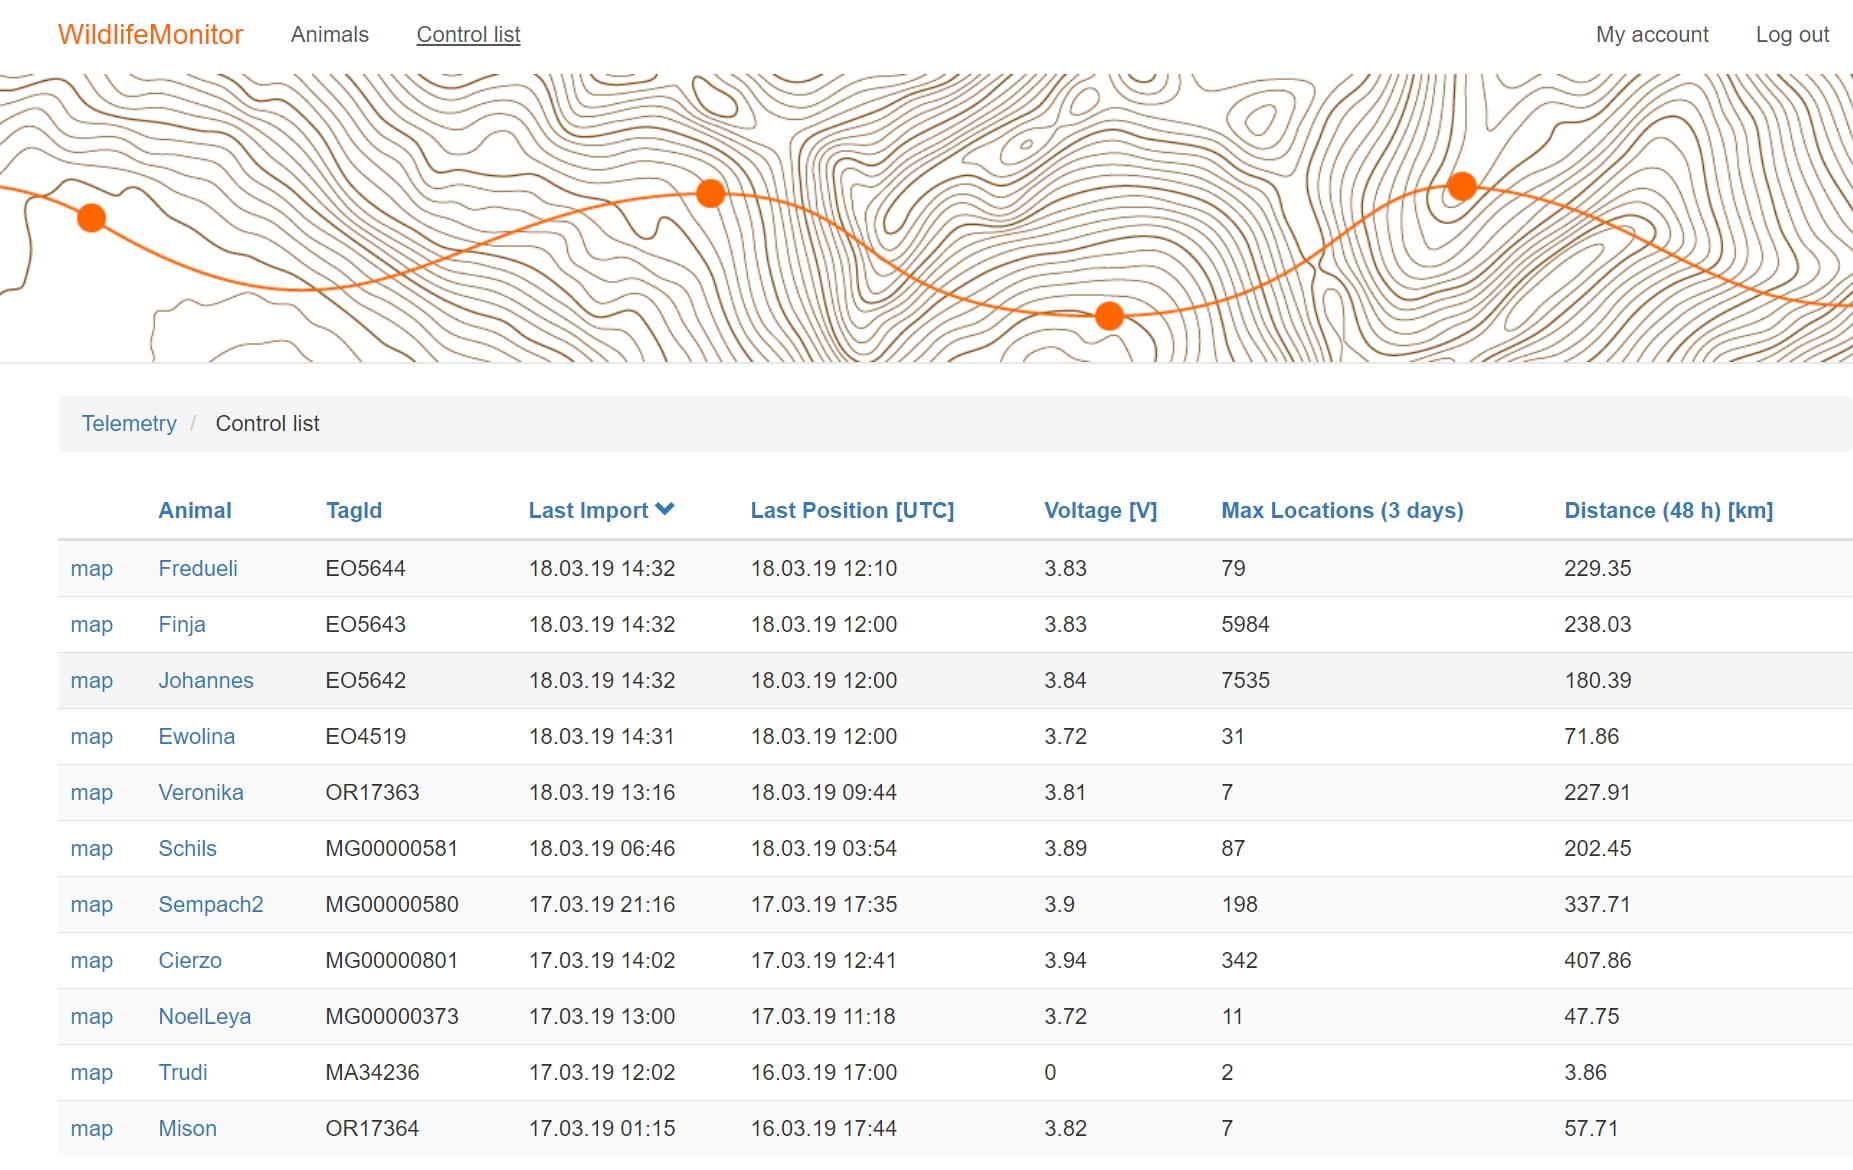1853x1170 pixels.
Task: Go to Control list in navbar
Action: pyautogui.click(x=468, y=35)
